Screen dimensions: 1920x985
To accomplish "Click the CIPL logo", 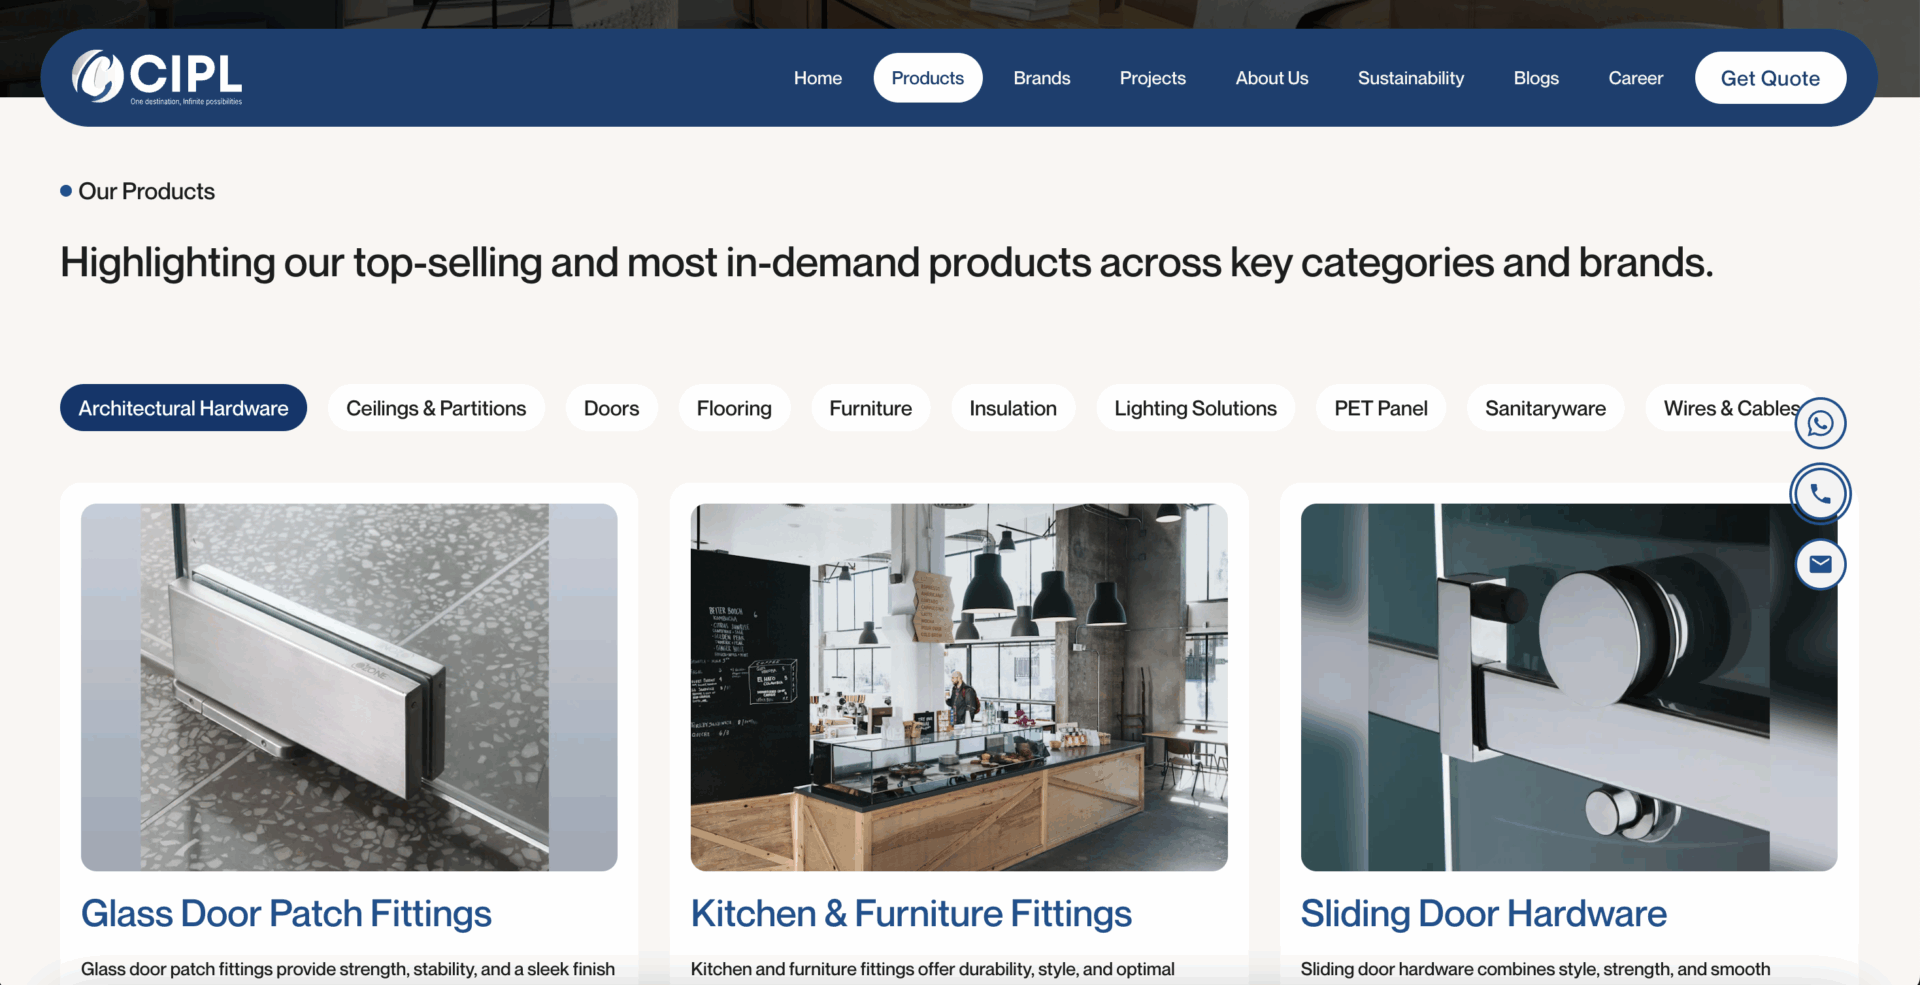I will (x=157, y=77).
